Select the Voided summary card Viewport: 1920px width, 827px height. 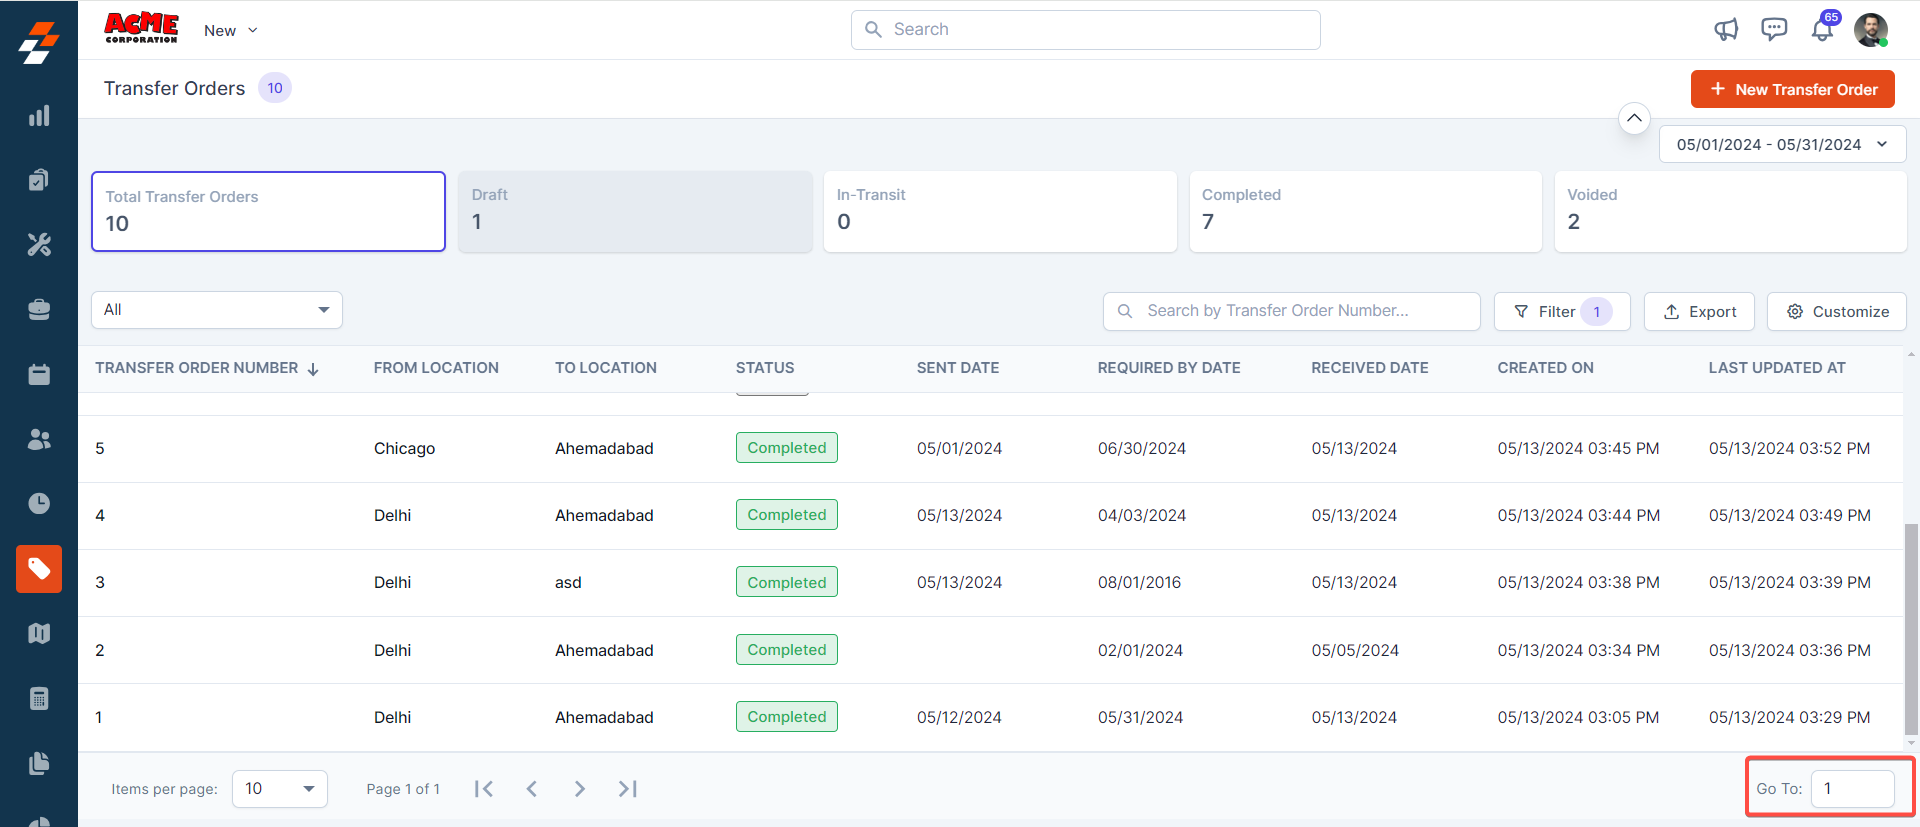tap(1730, 211)
